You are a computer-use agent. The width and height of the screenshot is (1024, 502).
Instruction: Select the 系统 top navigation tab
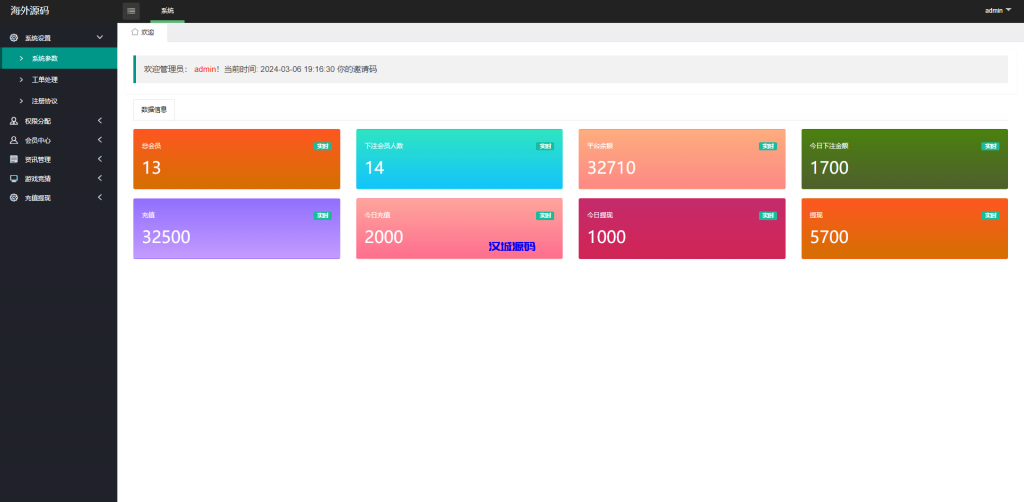click(167, 11)
